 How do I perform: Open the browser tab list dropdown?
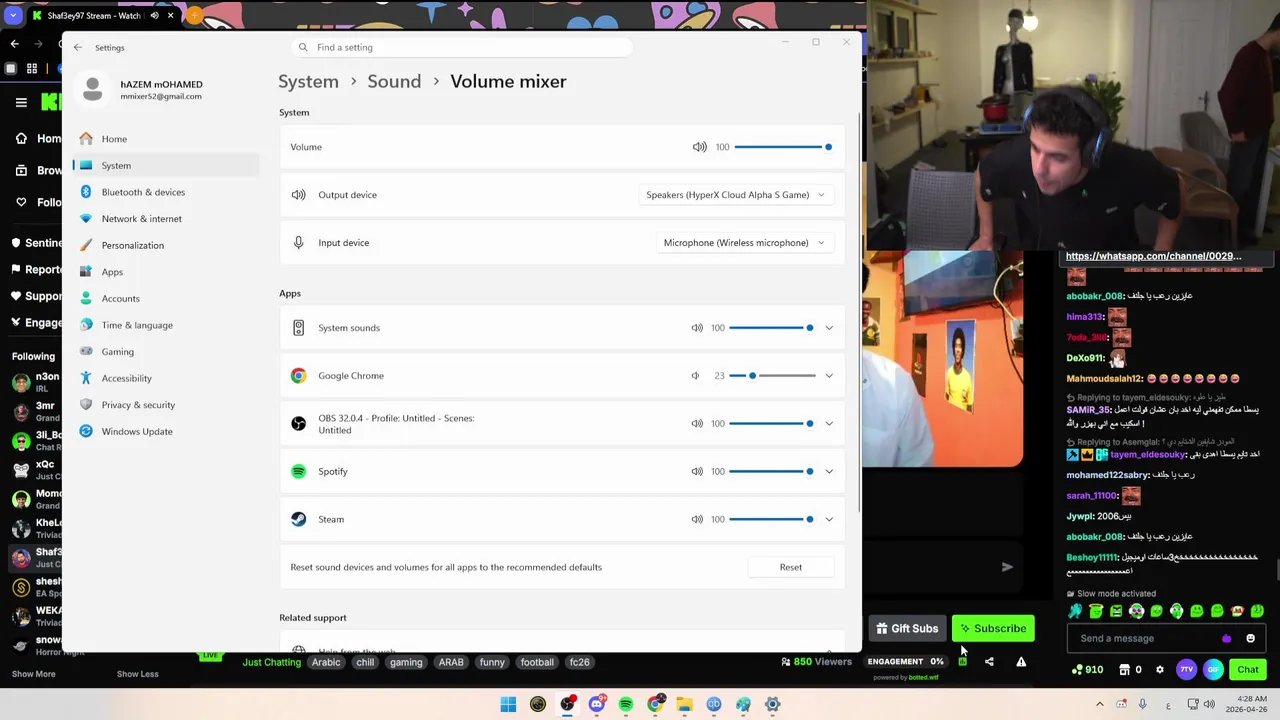pyautogui.click(x=13, y=16)
